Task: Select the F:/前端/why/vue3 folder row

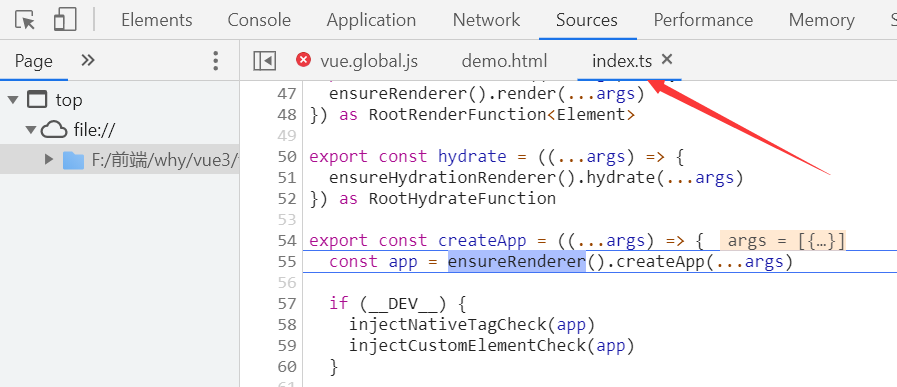Action: [x=120, y=160]
